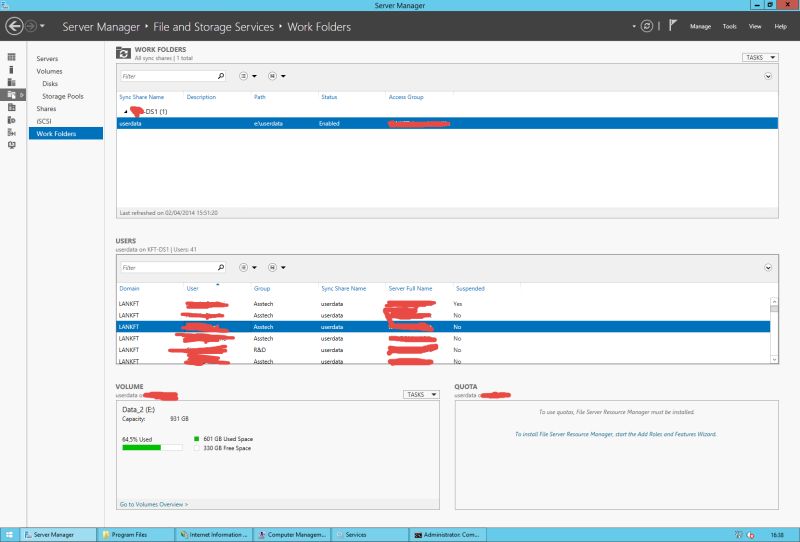Click the seventh server role icon in left rail
The width and height of the screenshot is (800, 542).
pyautogui.click(x=11, y=132)
